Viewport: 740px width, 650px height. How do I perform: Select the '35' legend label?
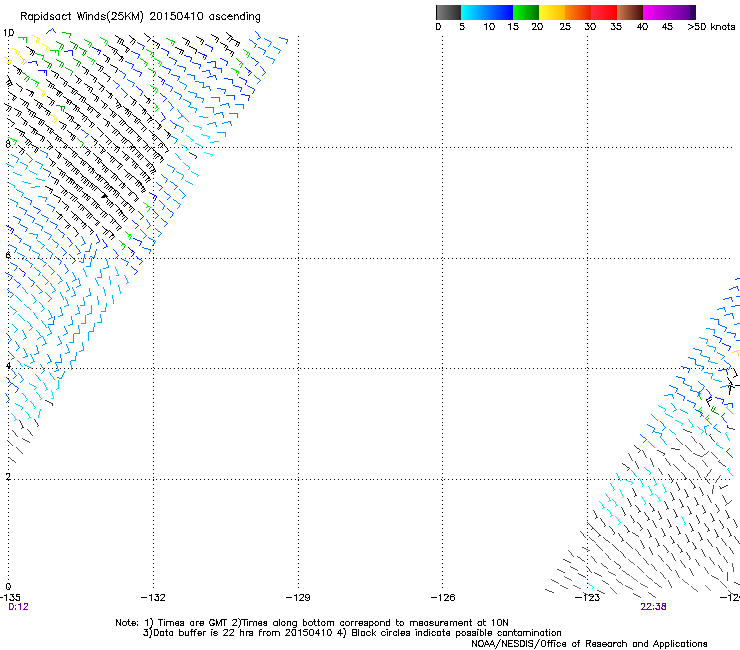pyautogui.click(x=616, y=27)
